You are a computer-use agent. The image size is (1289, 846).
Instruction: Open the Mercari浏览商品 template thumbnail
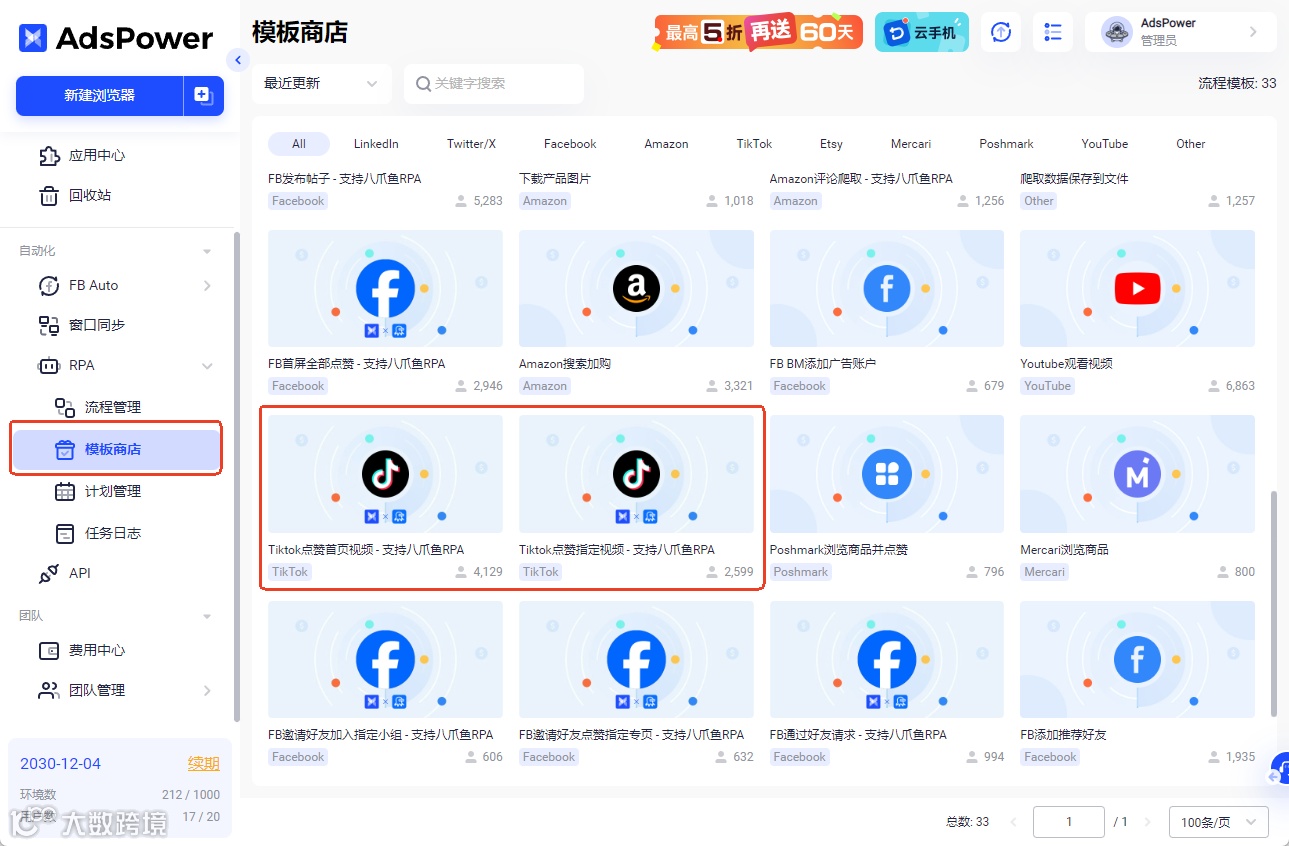[x=1137, y=474]
